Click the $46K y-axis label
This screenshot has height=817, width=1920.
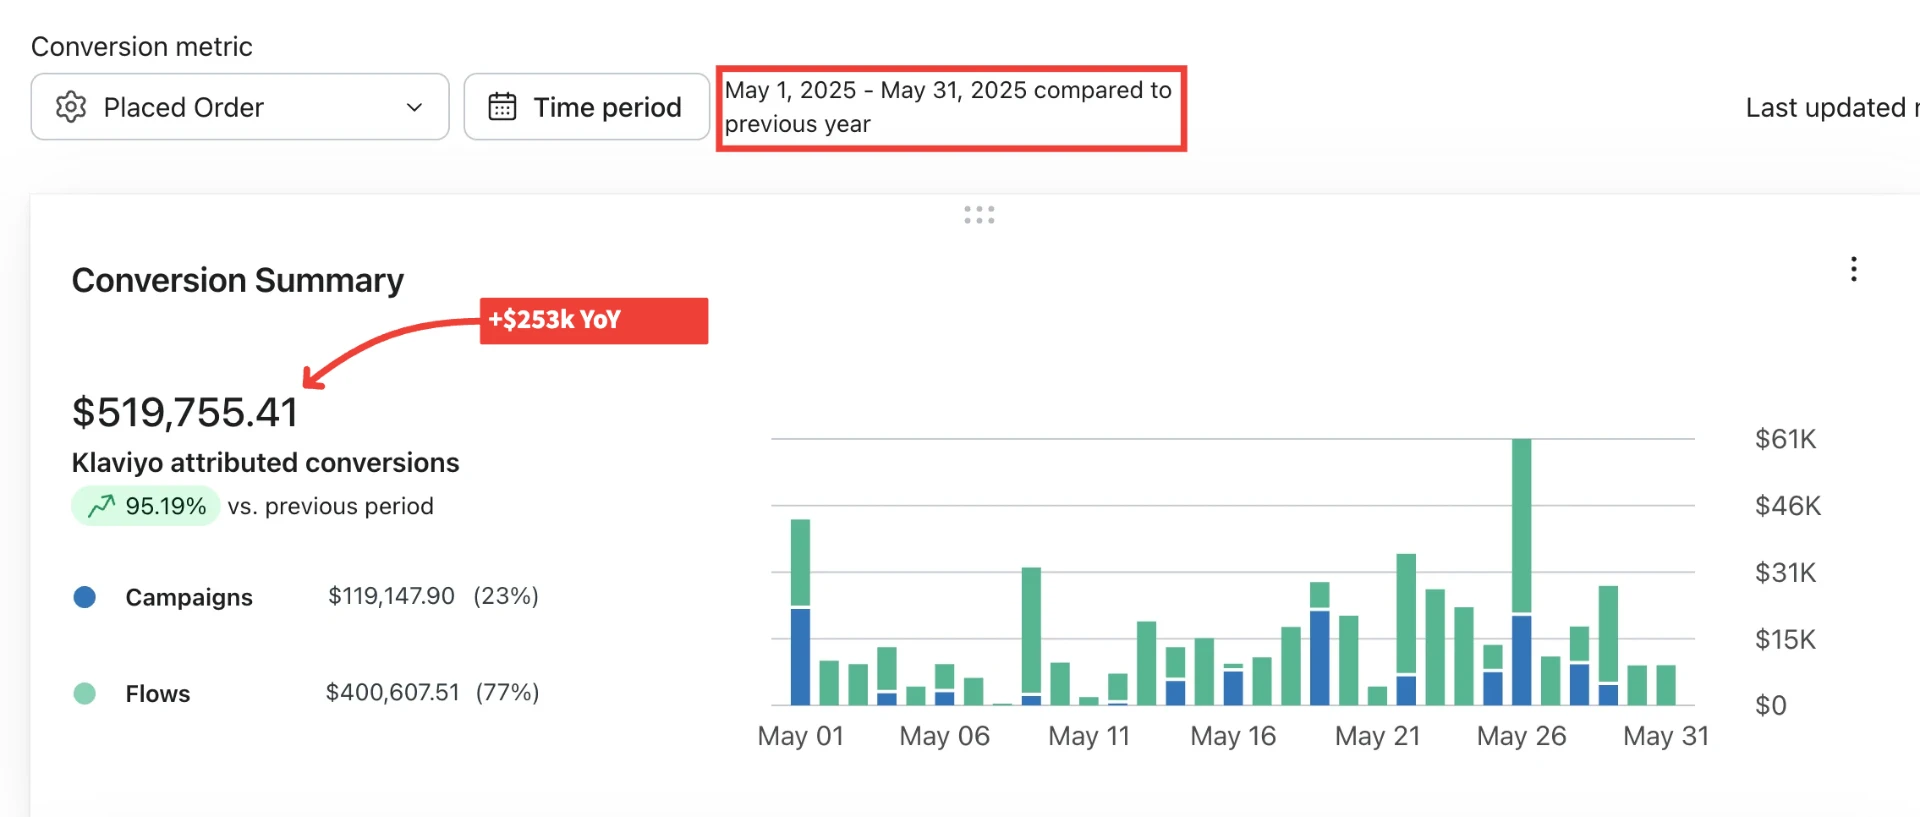[1788, 506]
